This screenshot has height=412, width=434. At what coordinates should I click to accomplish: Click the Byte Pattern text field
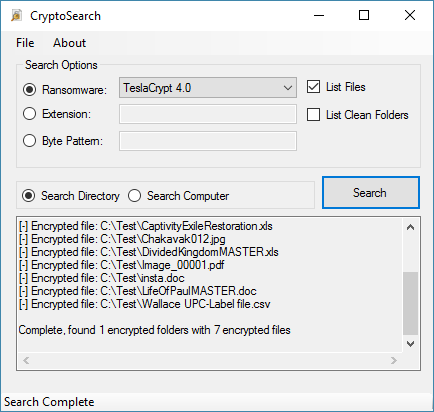(208, 141)
